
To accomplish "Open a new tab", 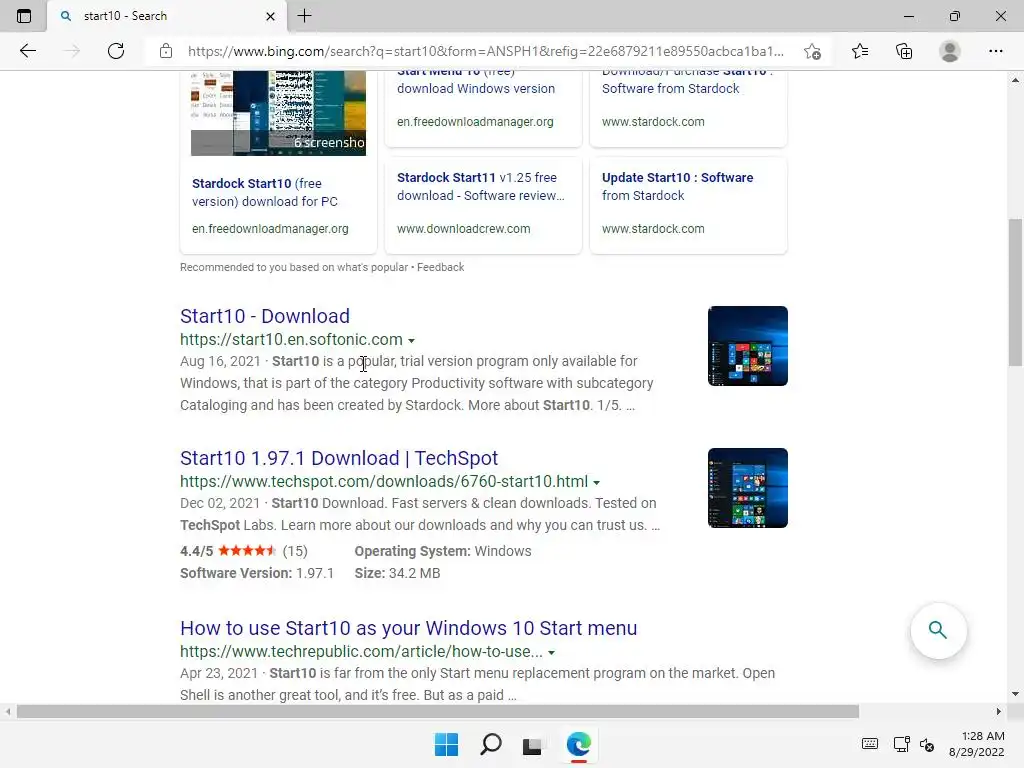I will click(304, 16).
